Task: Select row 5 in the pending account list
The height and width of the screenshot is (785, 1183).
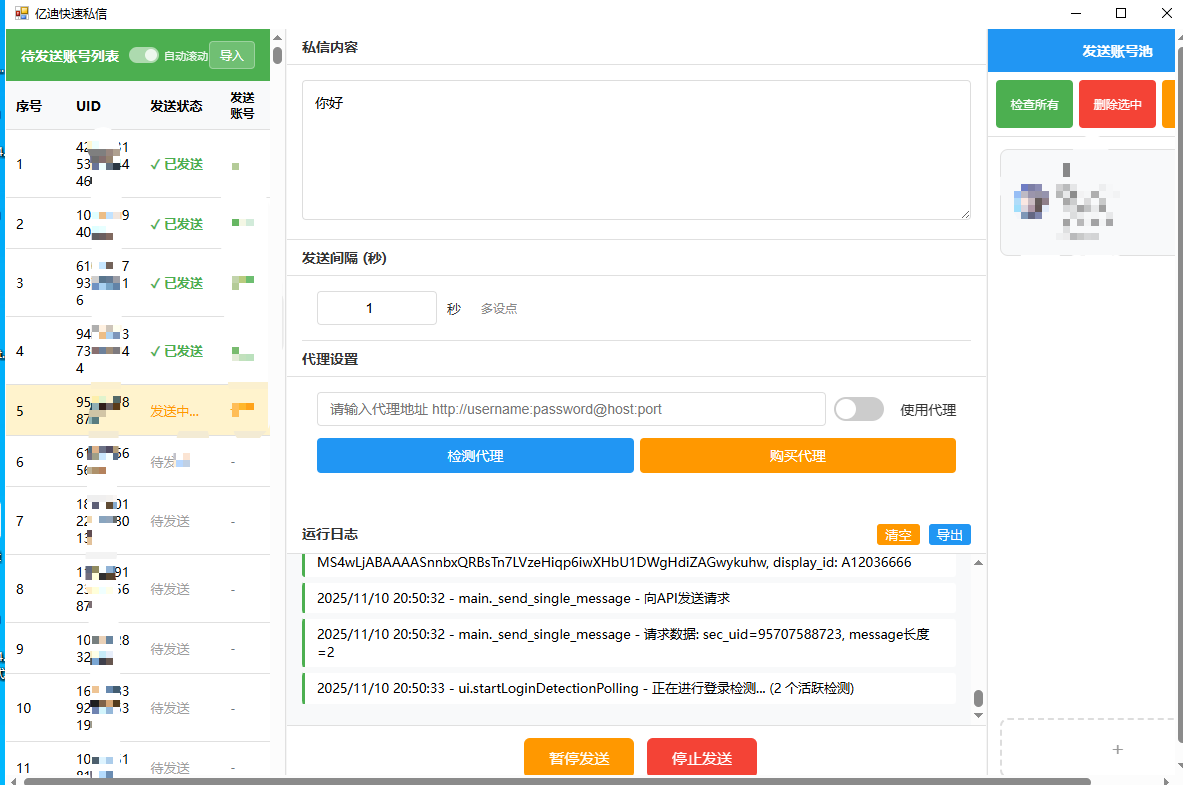Action: pos(100,410)
